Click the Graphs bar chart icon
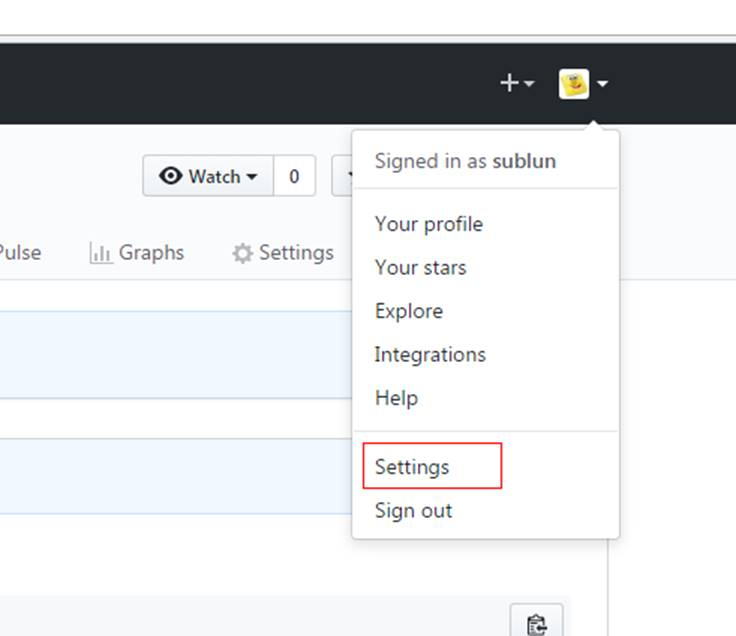The image size is (736, 636). click(100, 253)
